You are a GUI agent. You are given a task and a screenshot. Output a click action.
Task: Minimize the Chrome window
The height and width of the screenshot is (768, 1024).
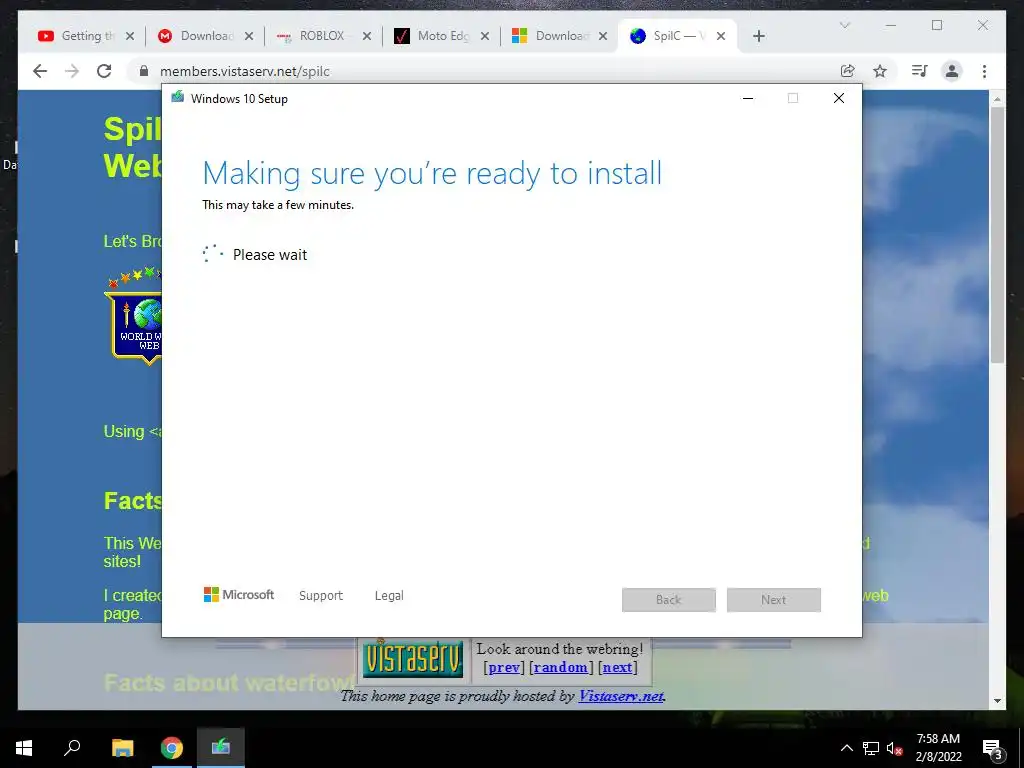pyautogui.click(x=890, y=25)
